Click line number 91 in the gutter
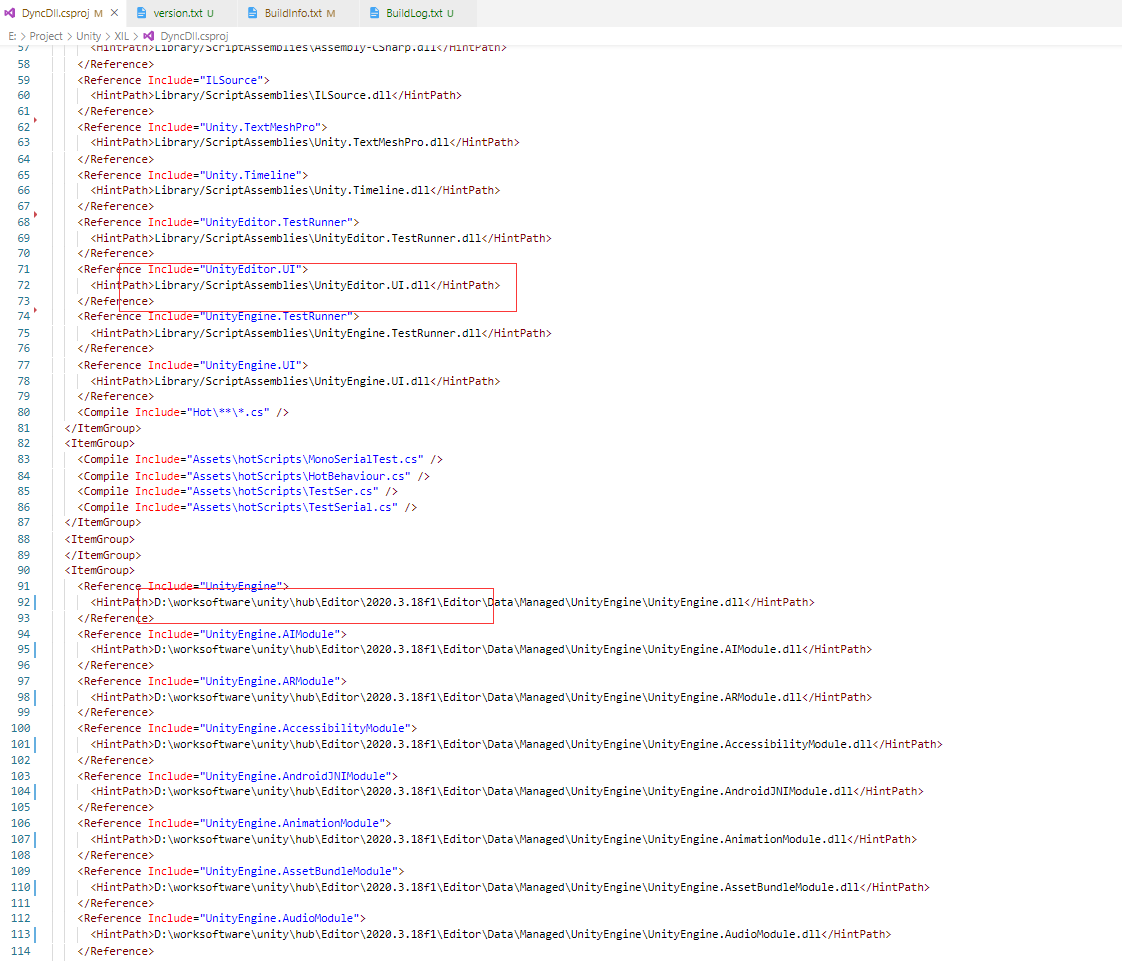This screenshot has width=1122, height=961. pyautogui.click(x=24, y=586)
